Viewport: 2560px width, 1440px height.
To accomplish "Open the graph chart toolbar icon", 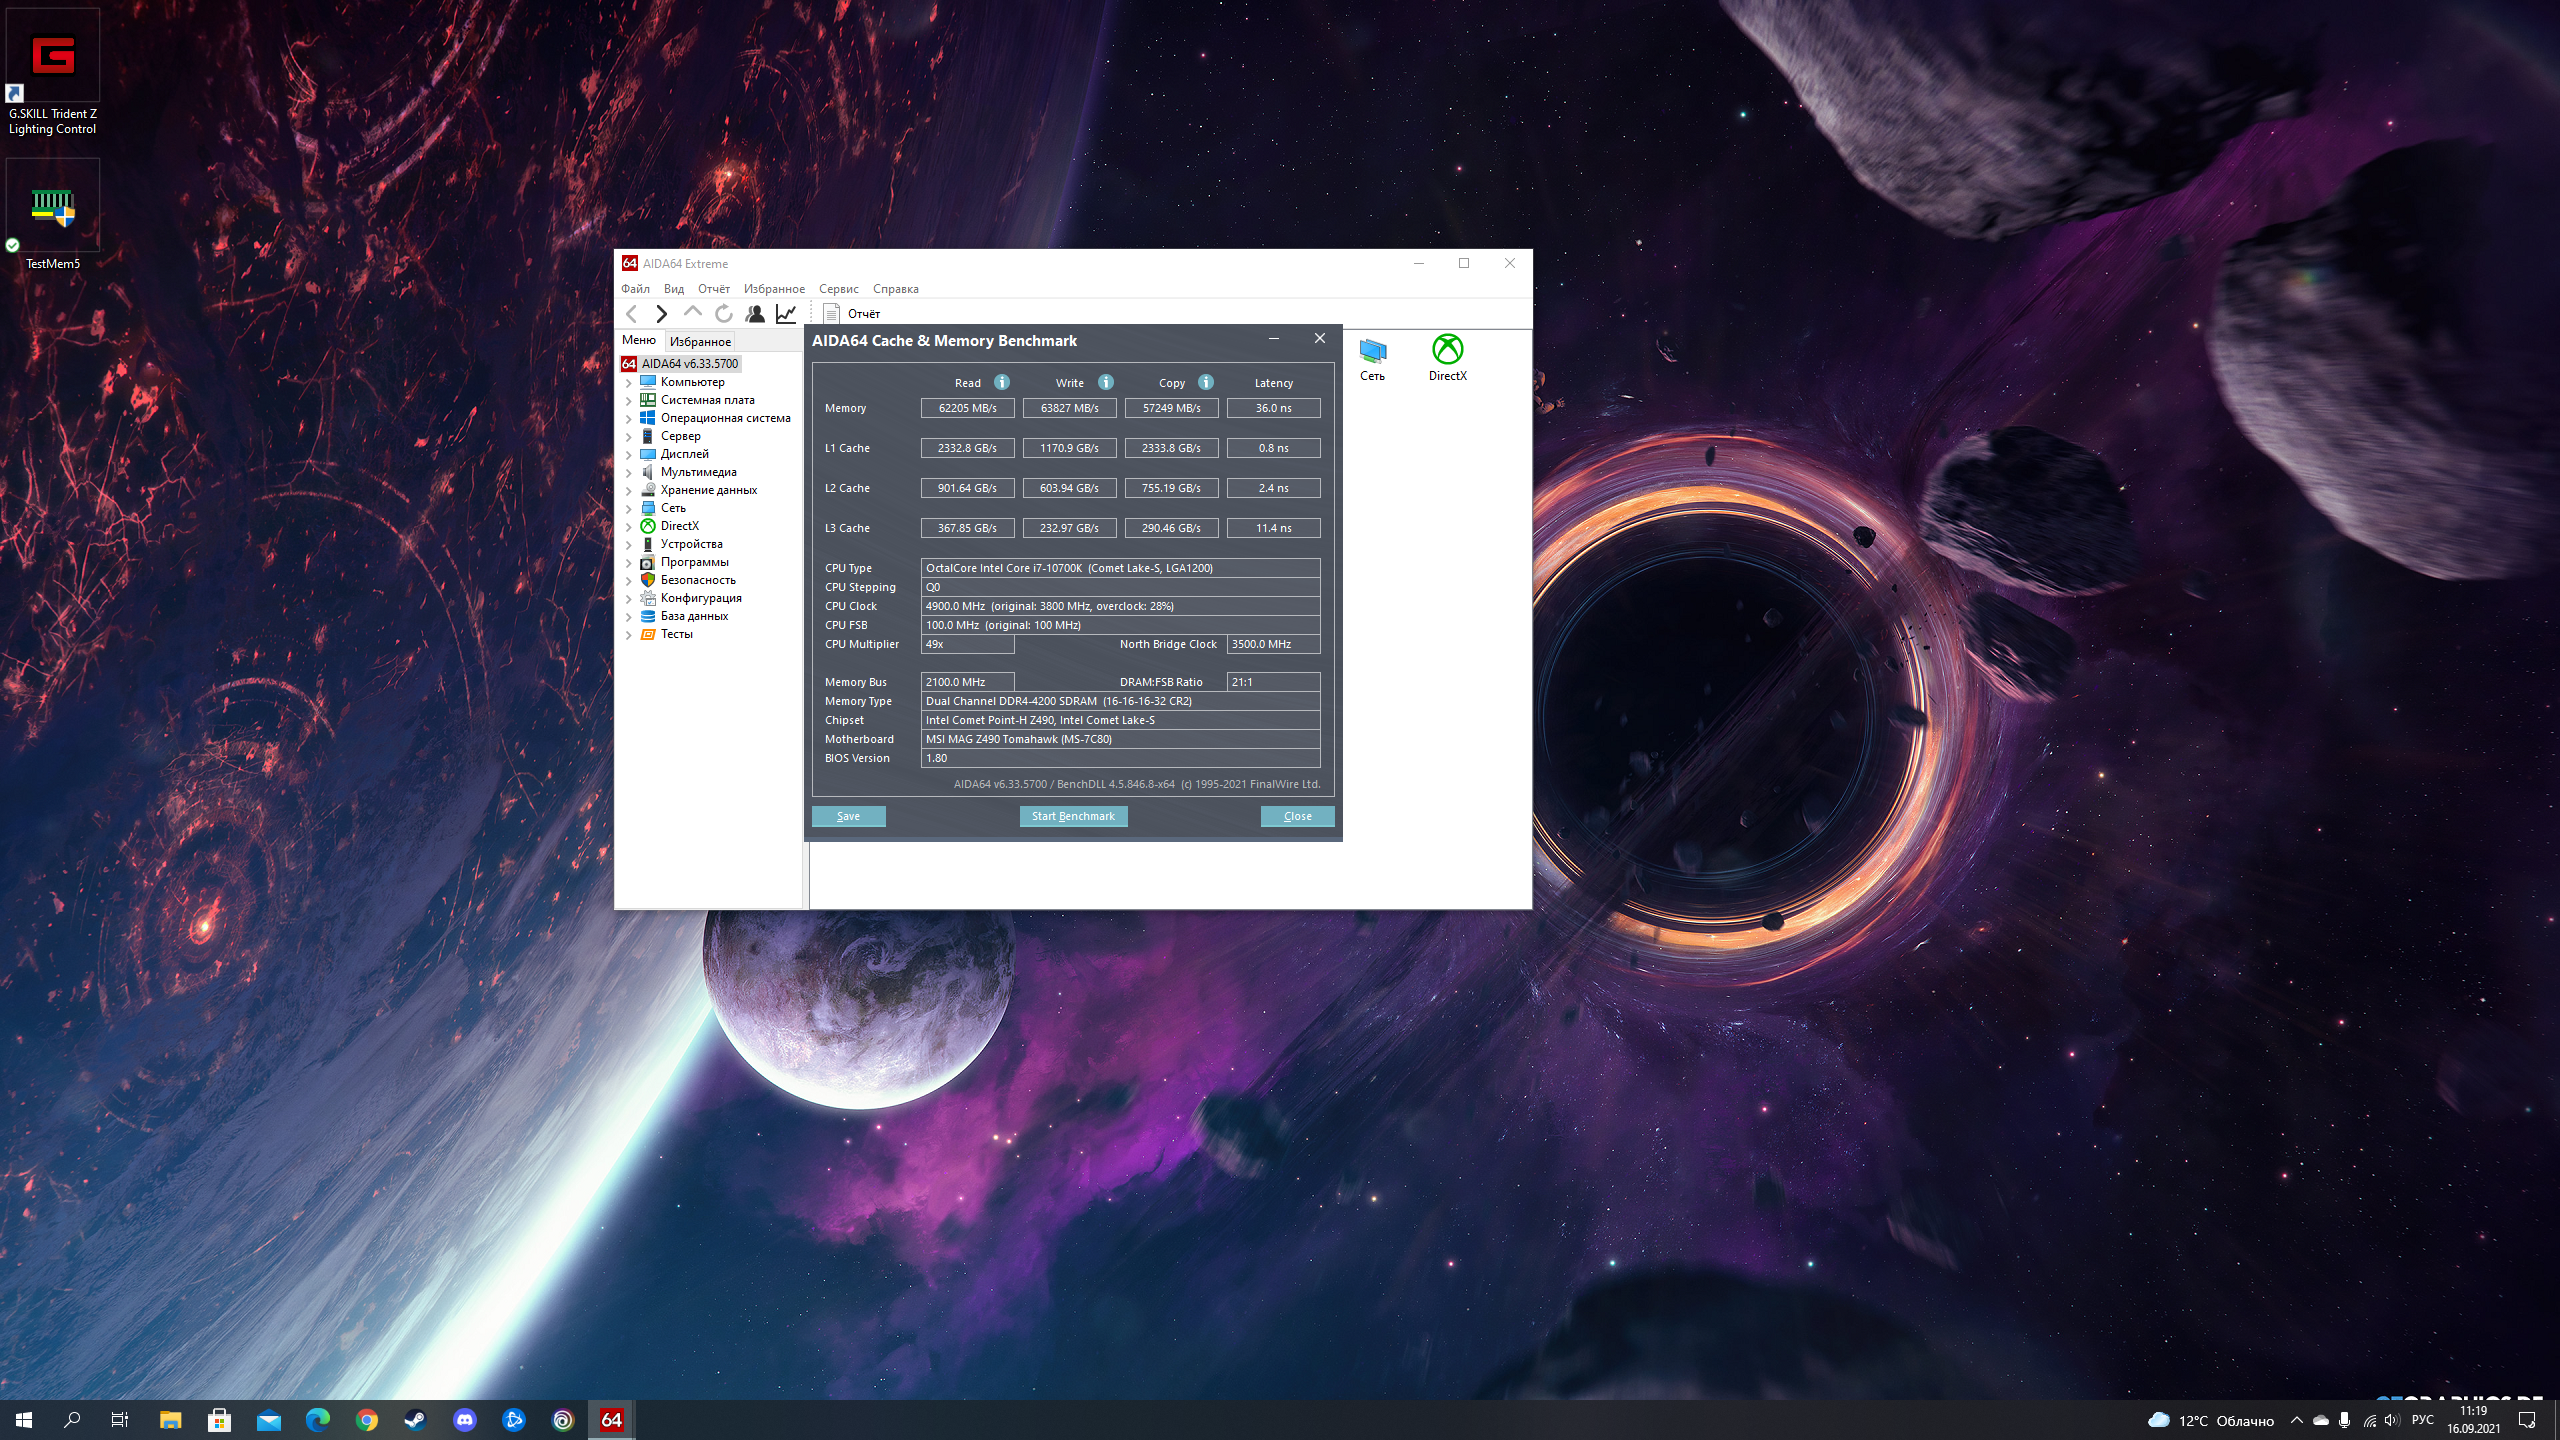I will point(786,314).
